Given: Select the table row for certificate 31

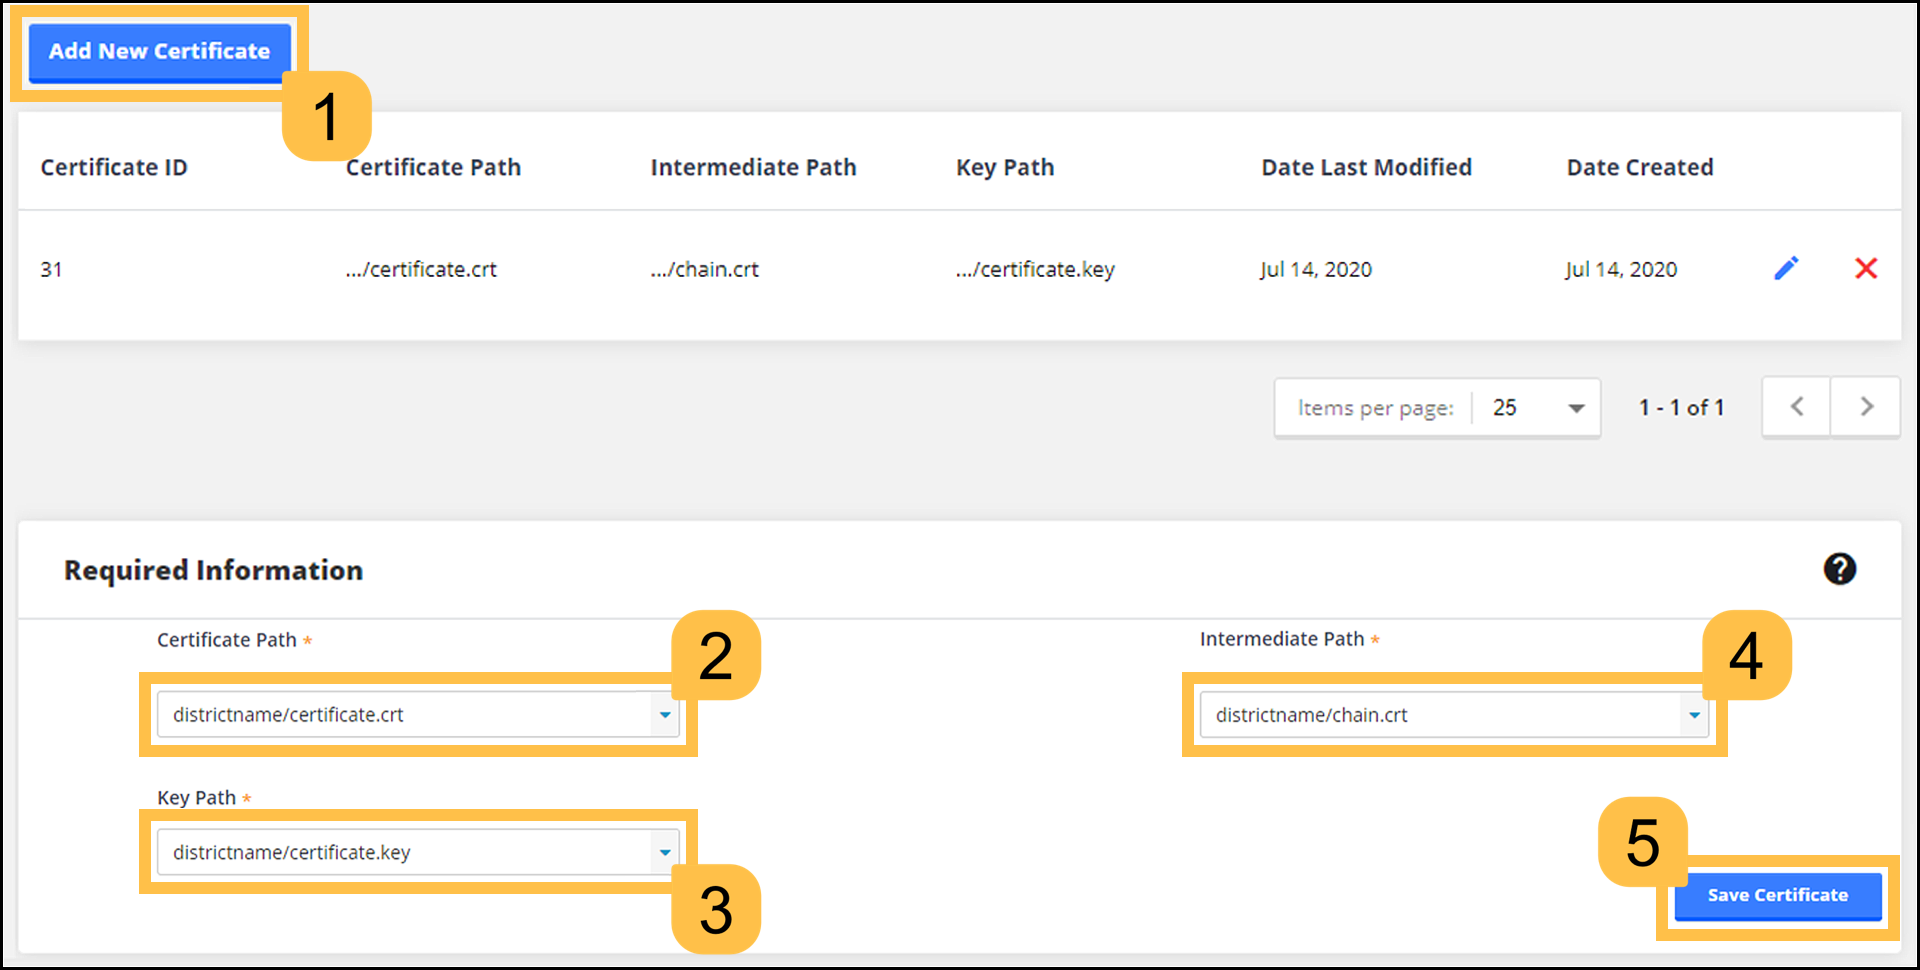Looking at the screenshot, I should (x=700, y=268).
